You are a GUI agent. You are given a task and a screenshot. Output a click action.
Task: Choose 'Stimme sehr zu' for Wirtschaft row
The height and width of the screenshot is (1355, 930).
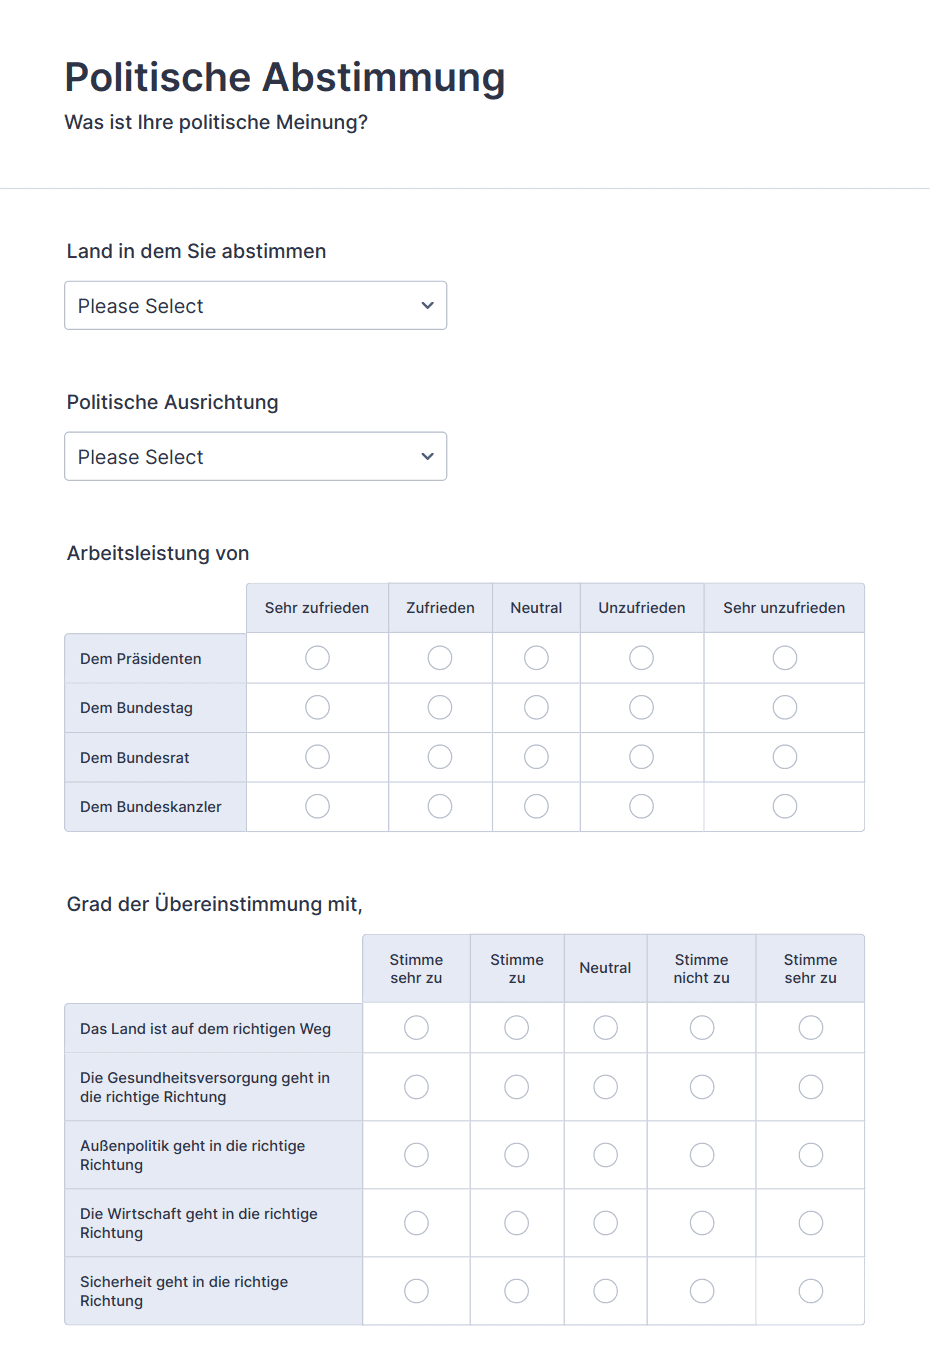pos(416,1223)
